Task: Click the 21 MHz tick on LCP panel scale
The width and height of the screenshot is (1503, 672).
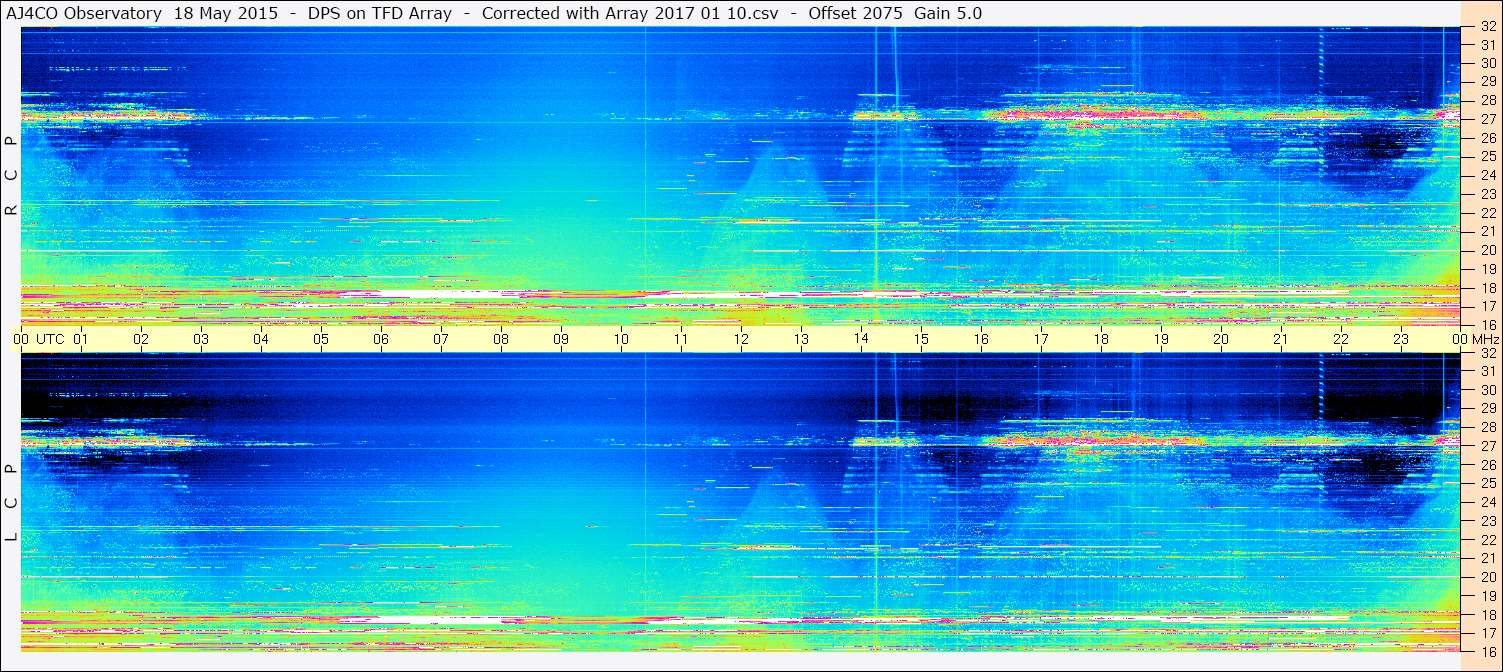Action: [1488, 558]
